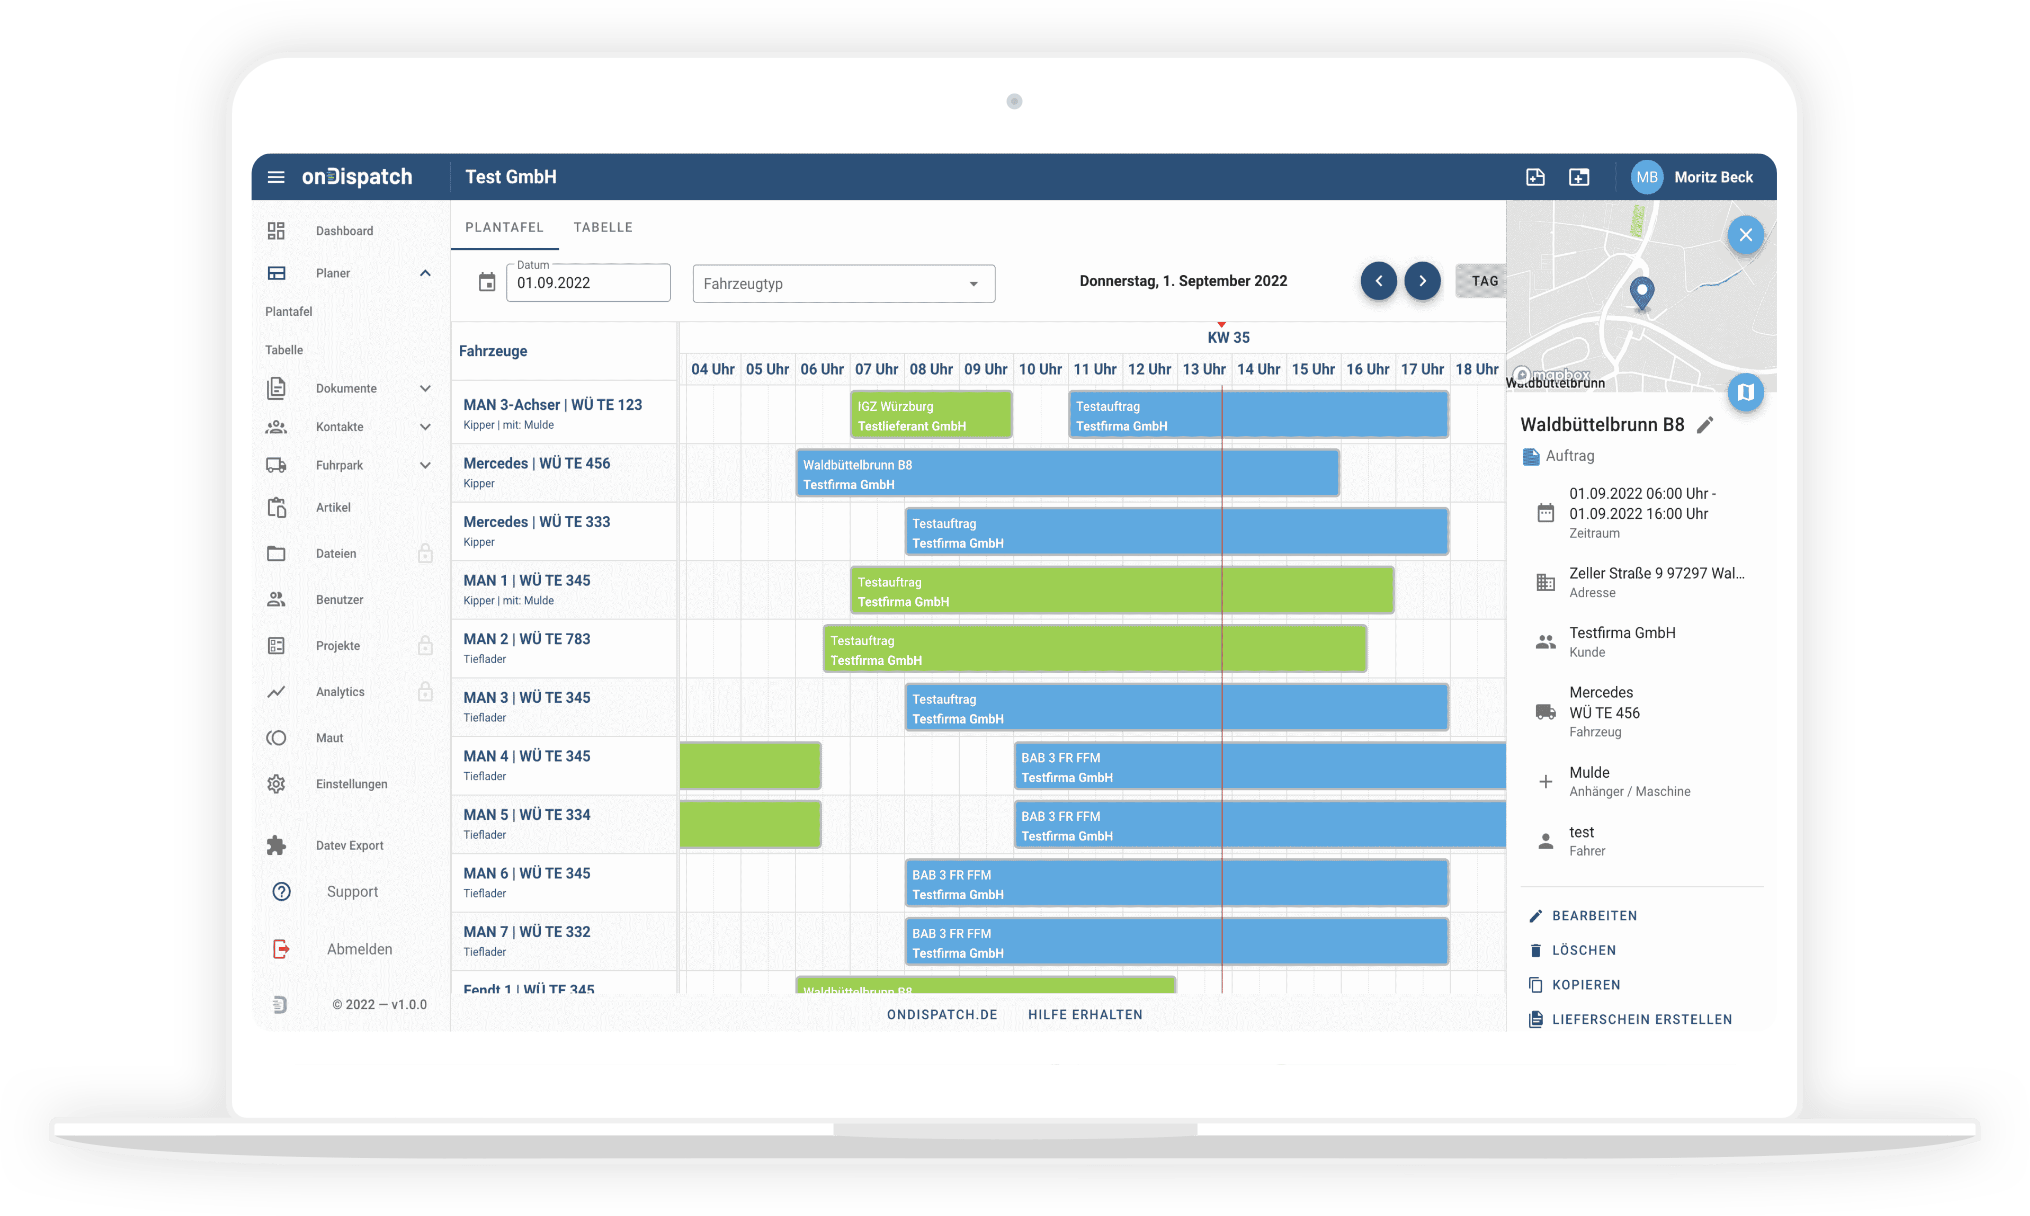Edit the Waldbüttelbrunn B8 title with the pencil icon
Screen dimensions: 2030x1216
pos(1705,424)
